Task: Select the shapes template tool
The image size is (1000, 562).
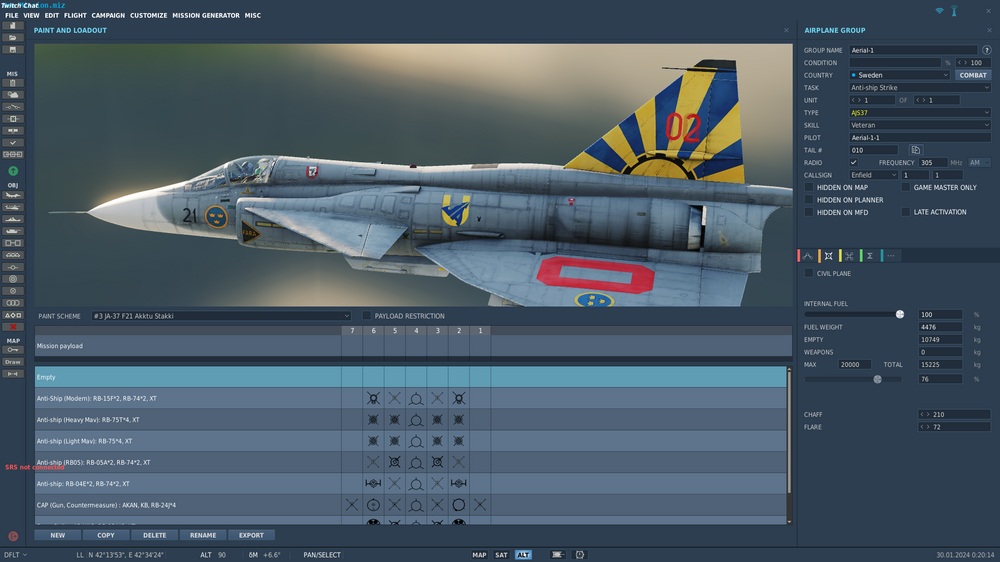Action: click(13, 315)
